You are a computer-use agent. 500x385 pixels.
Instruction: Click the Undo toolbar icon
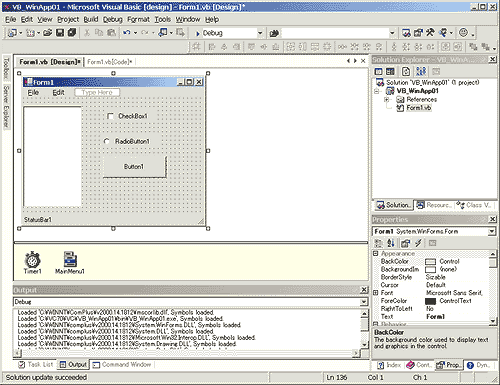(x=127, y=33)
